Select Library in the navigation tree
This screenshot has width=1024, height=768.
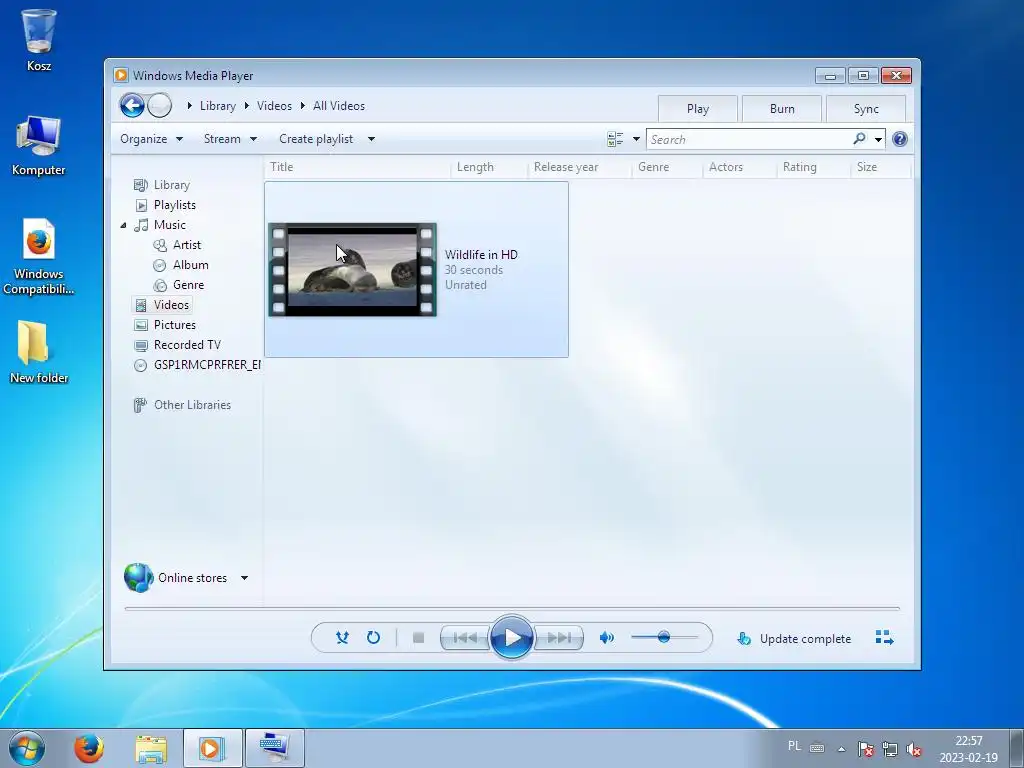click(172, 185)
